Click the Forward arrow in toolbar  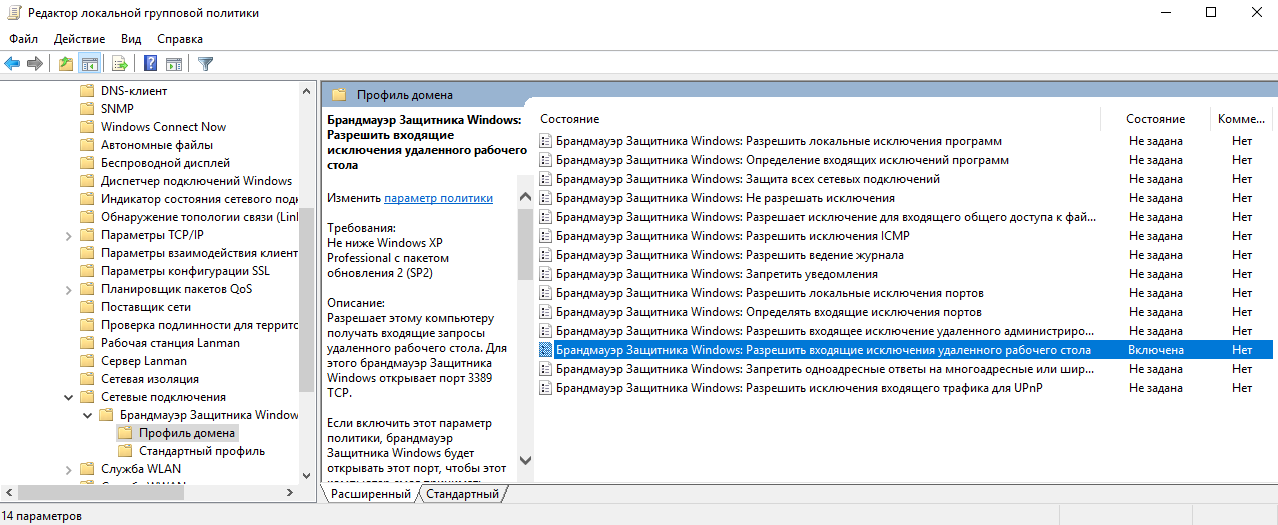click(35, 64)
